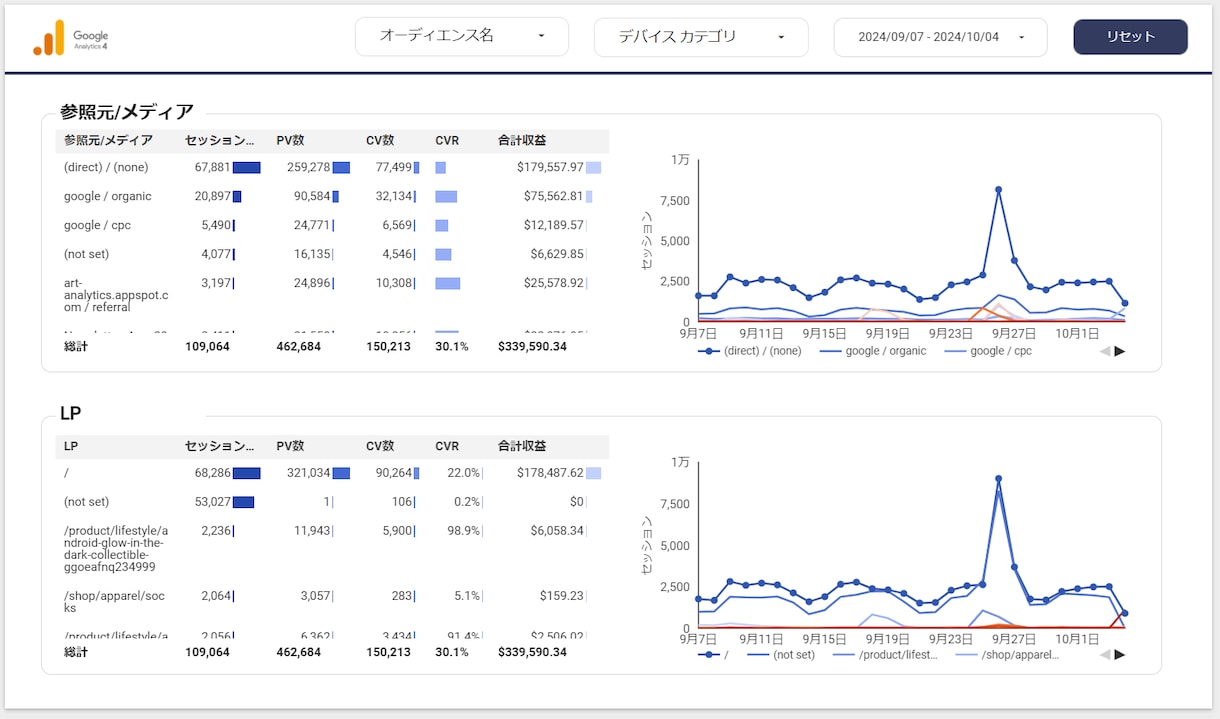This screenshot has width=1220, height=719.
Task: Click the 参照元/メディア section title
Action: (126, 112)
